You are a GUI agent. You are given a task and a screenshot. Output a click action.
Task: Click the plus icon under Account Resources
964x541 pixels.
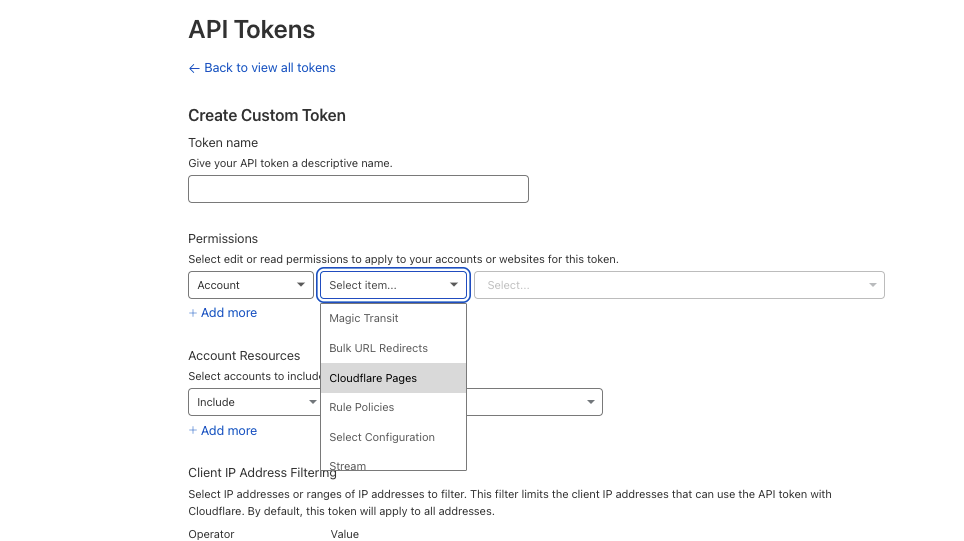[193, 431]
